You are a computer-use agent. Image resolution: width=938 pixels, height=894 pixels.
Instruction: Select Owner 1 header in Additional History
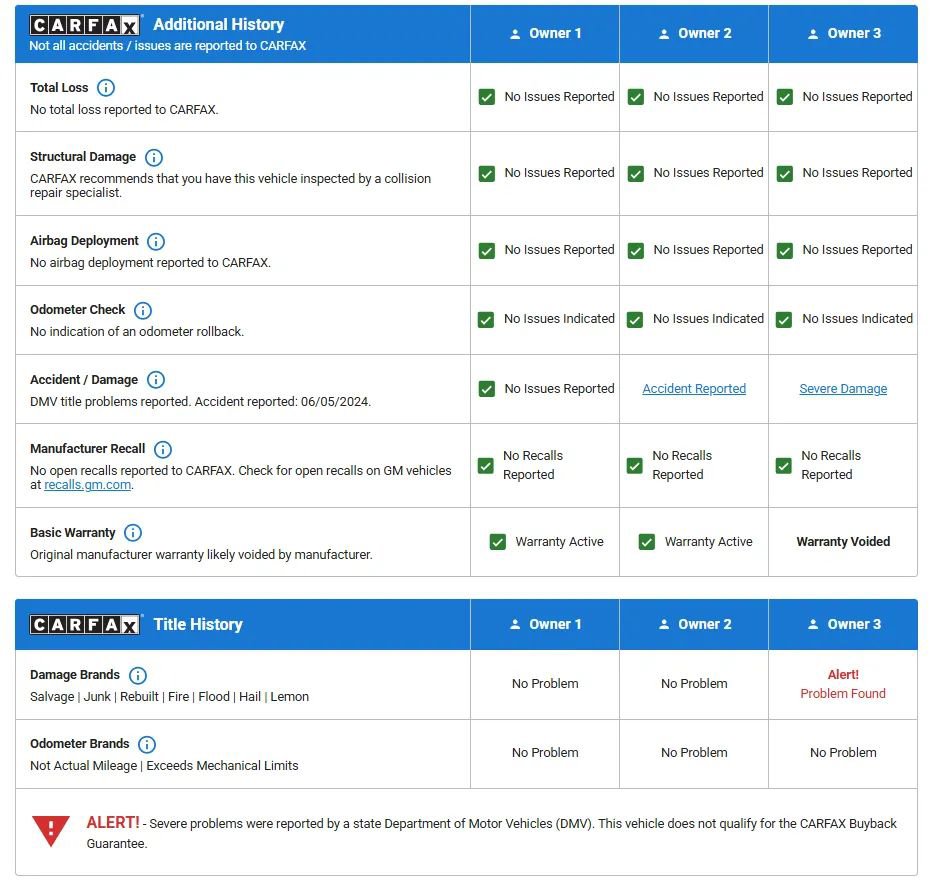tap(545, 33)
